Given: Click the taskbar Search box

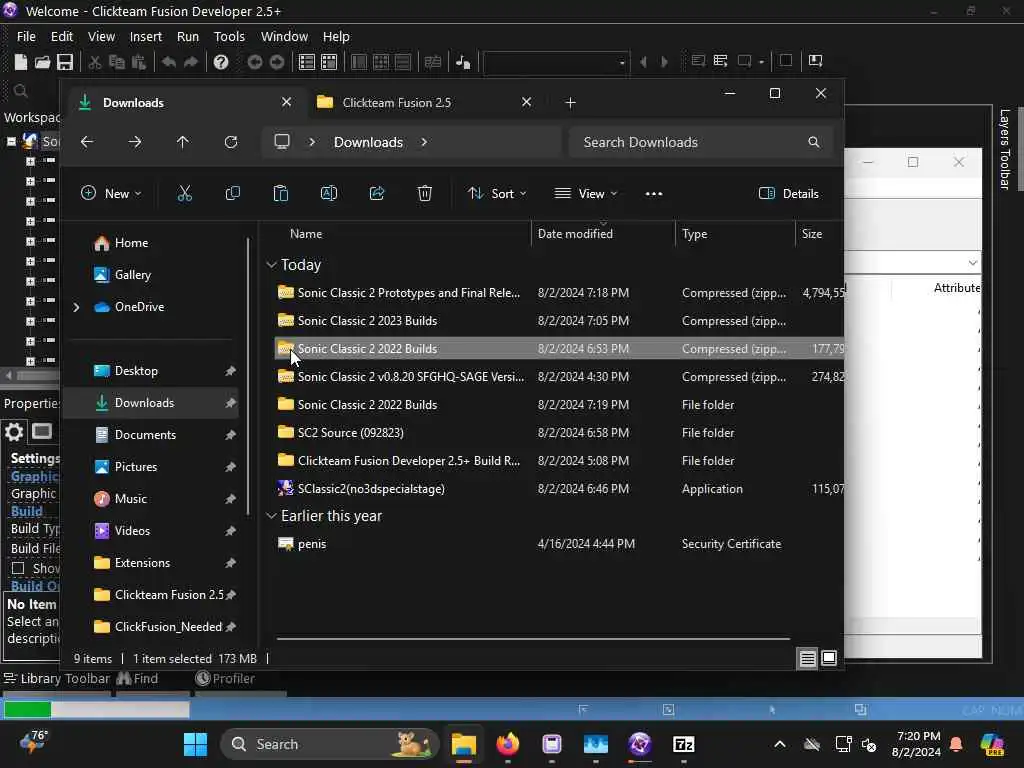Looking at the screenshot, I should [330, 744].
